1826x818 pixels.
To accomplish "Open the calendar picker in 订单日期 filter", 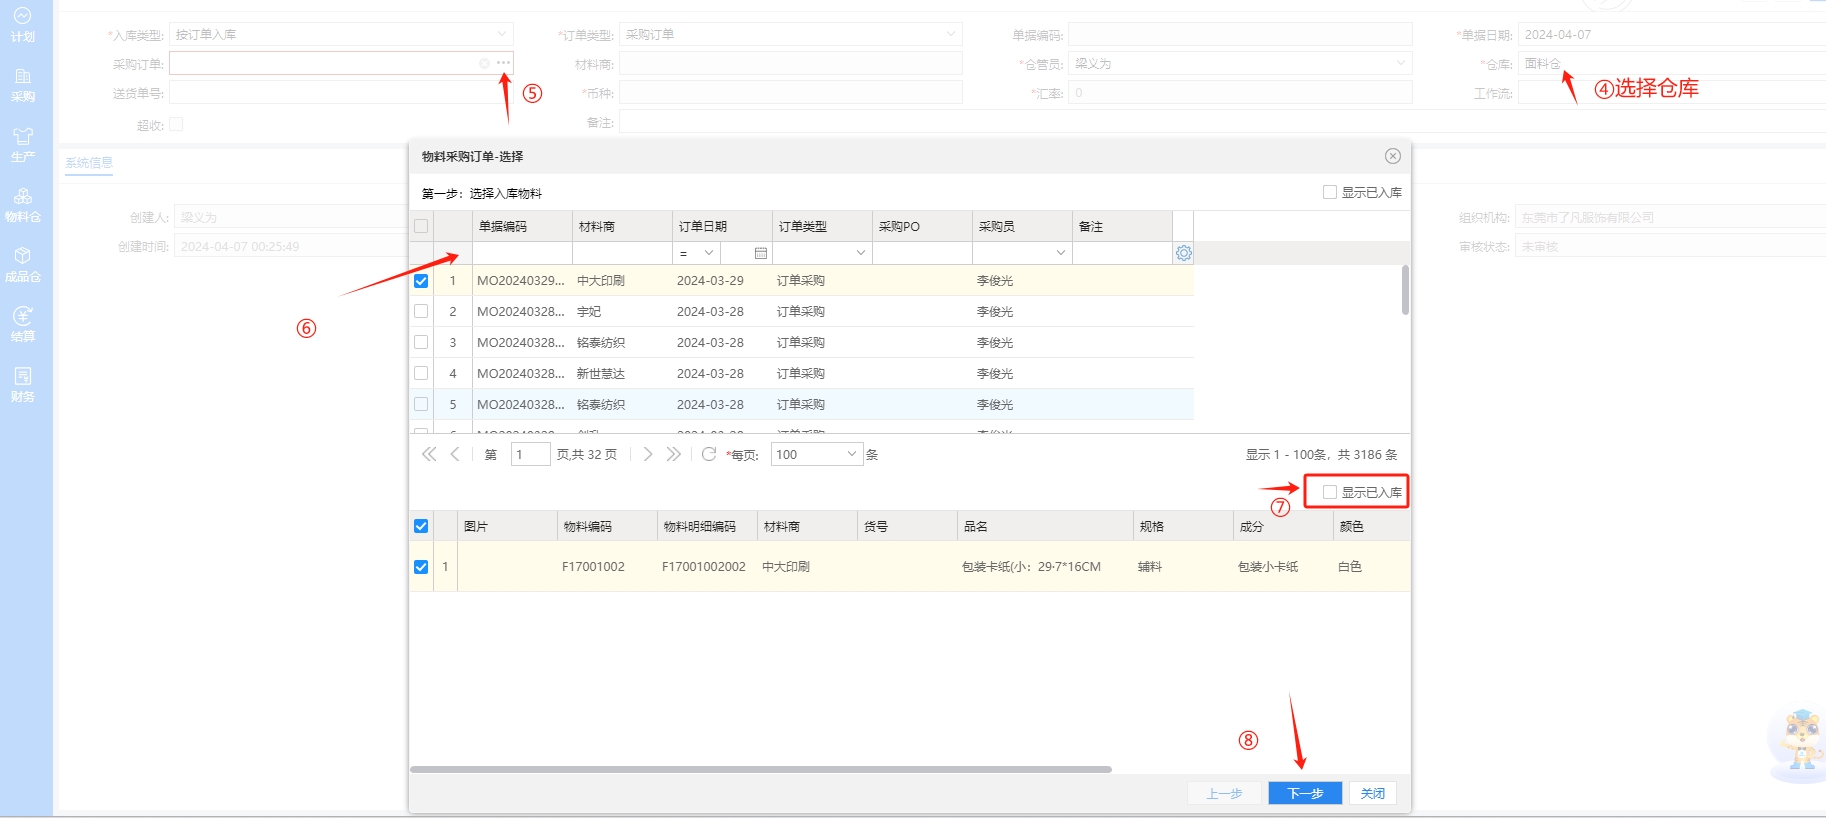I will coord(760,254).
